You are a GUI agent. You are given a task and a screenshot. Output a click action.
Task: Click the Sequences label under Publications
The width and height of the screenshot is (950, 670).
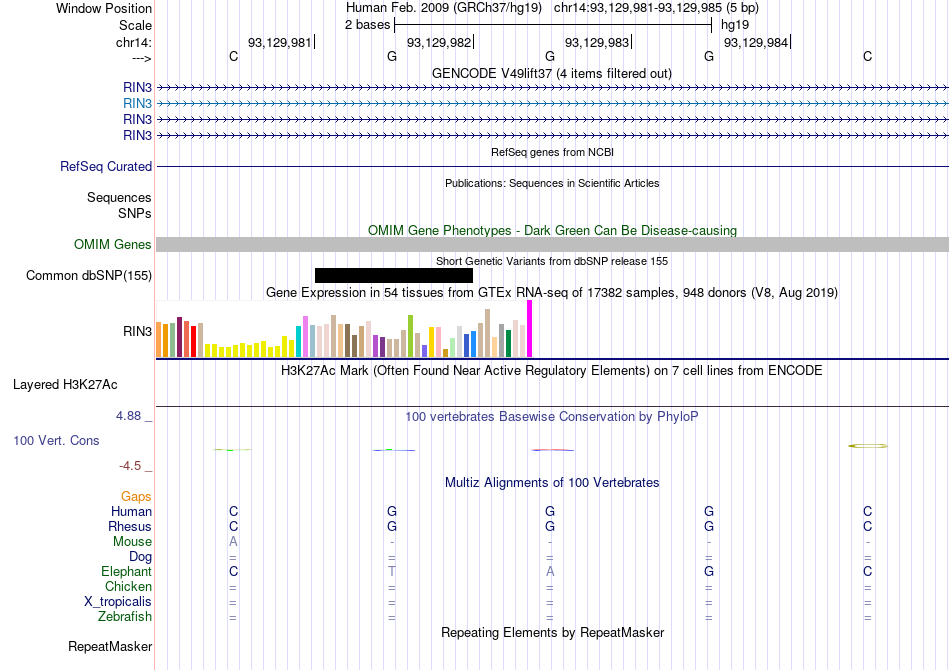[119, 197]
